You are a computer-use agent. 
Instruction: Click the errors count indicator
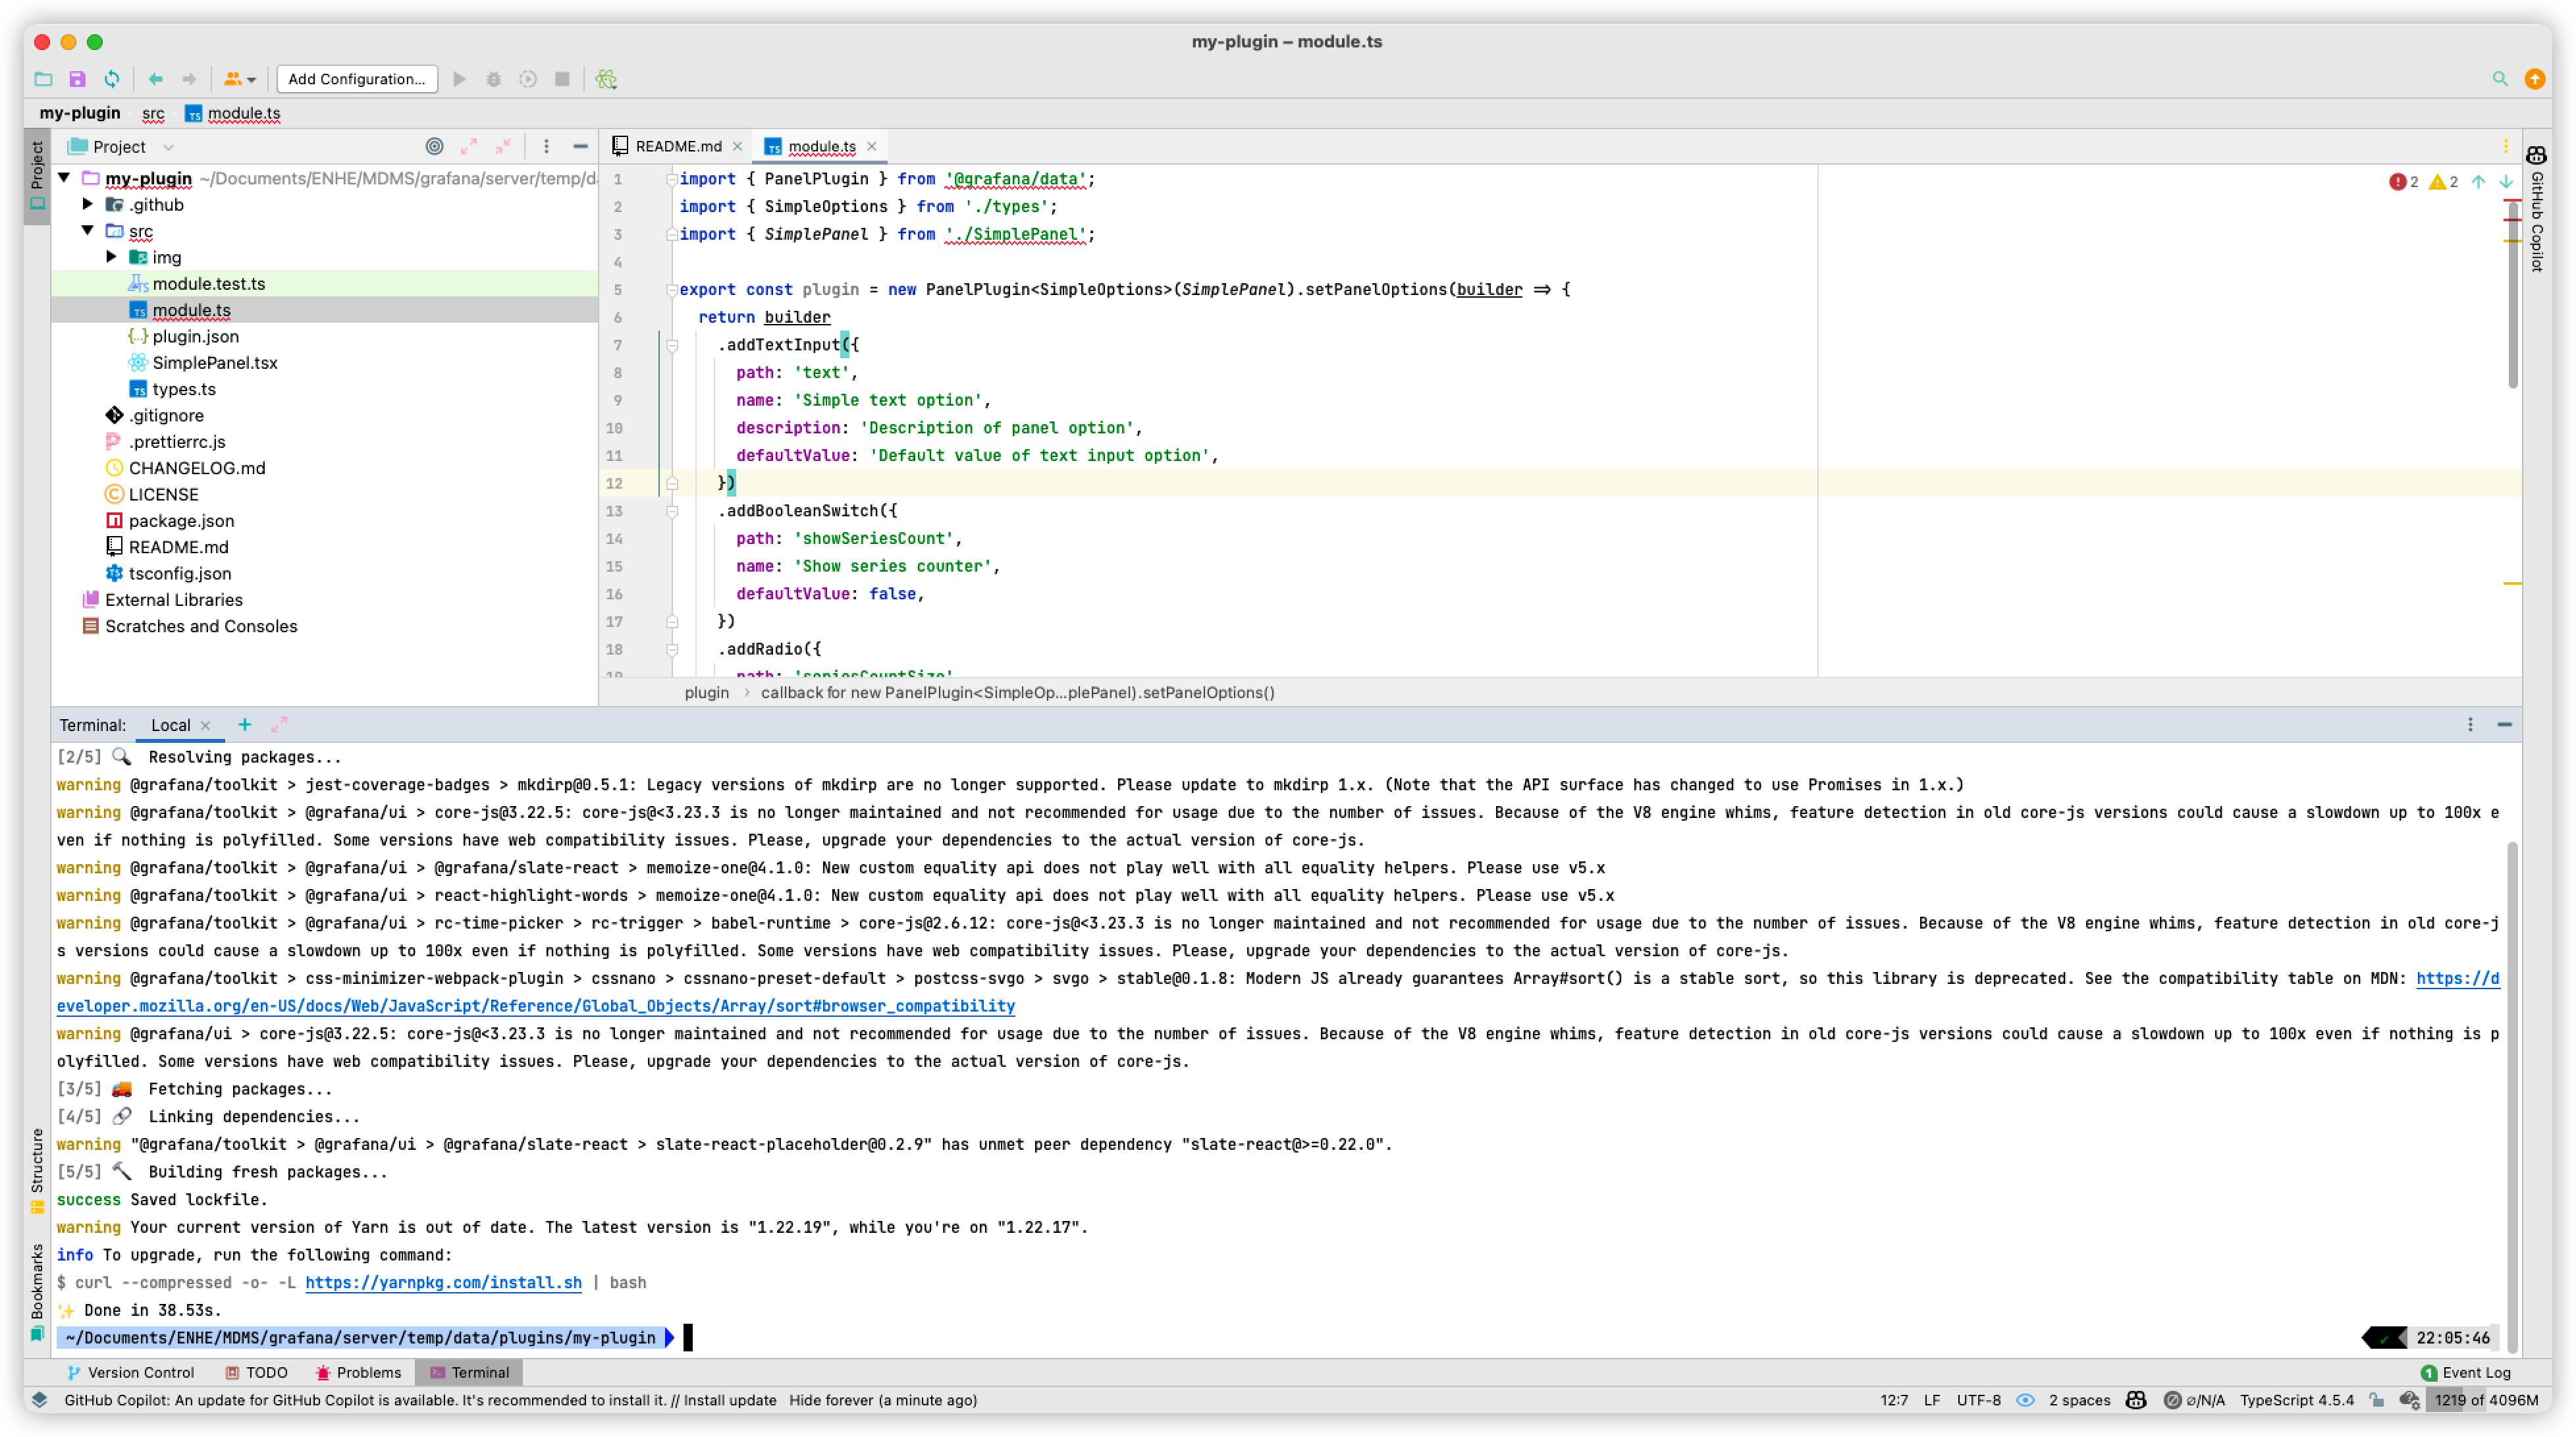2403,182
